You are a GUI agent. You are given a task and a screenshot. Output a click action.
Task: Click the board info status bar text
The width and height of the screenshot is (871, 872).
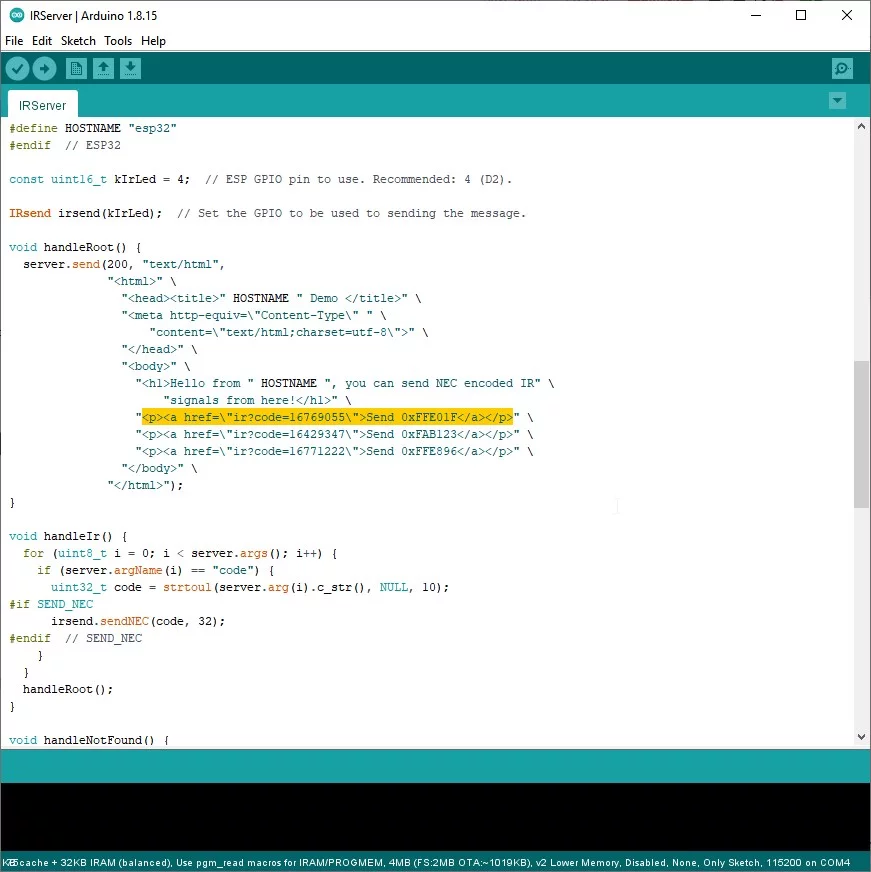point(428,863)
